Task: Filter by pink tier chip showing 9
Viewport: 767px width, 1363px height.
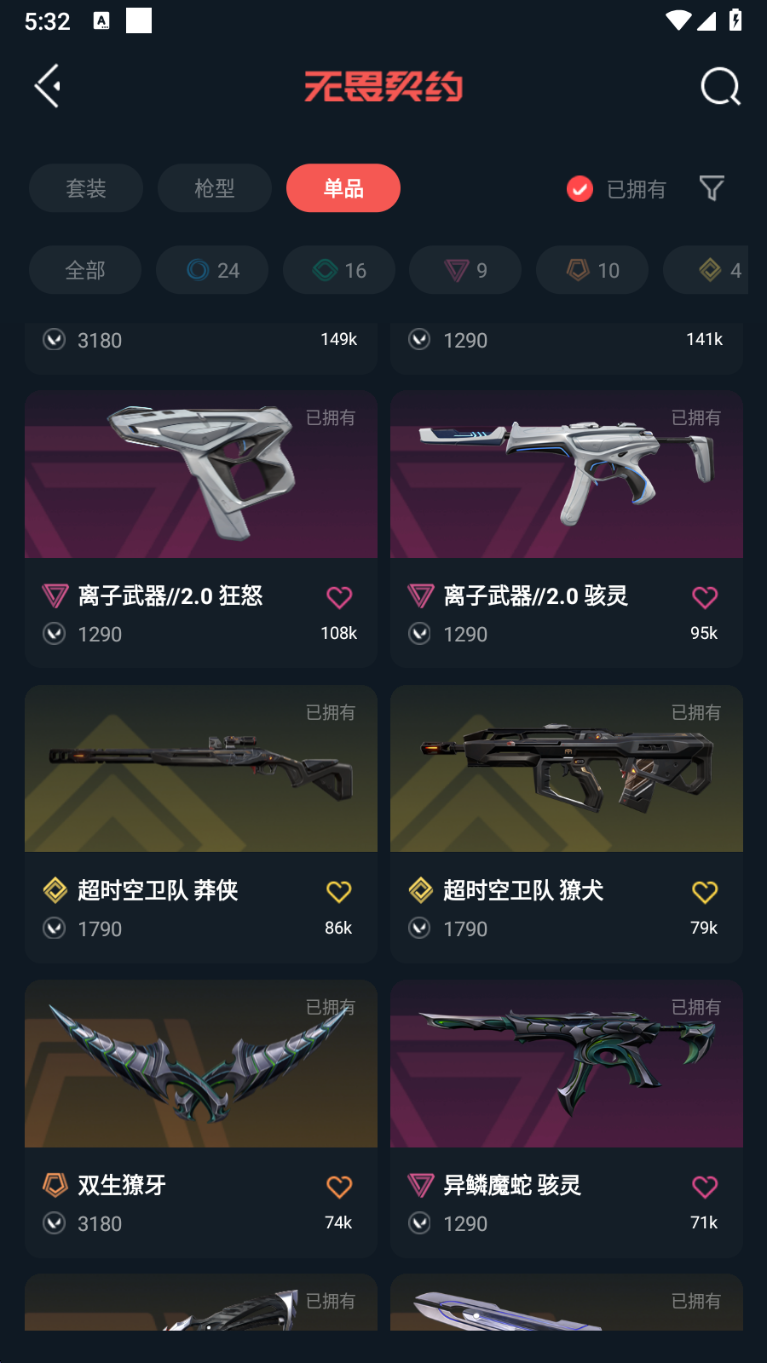Action: (465, 270)
